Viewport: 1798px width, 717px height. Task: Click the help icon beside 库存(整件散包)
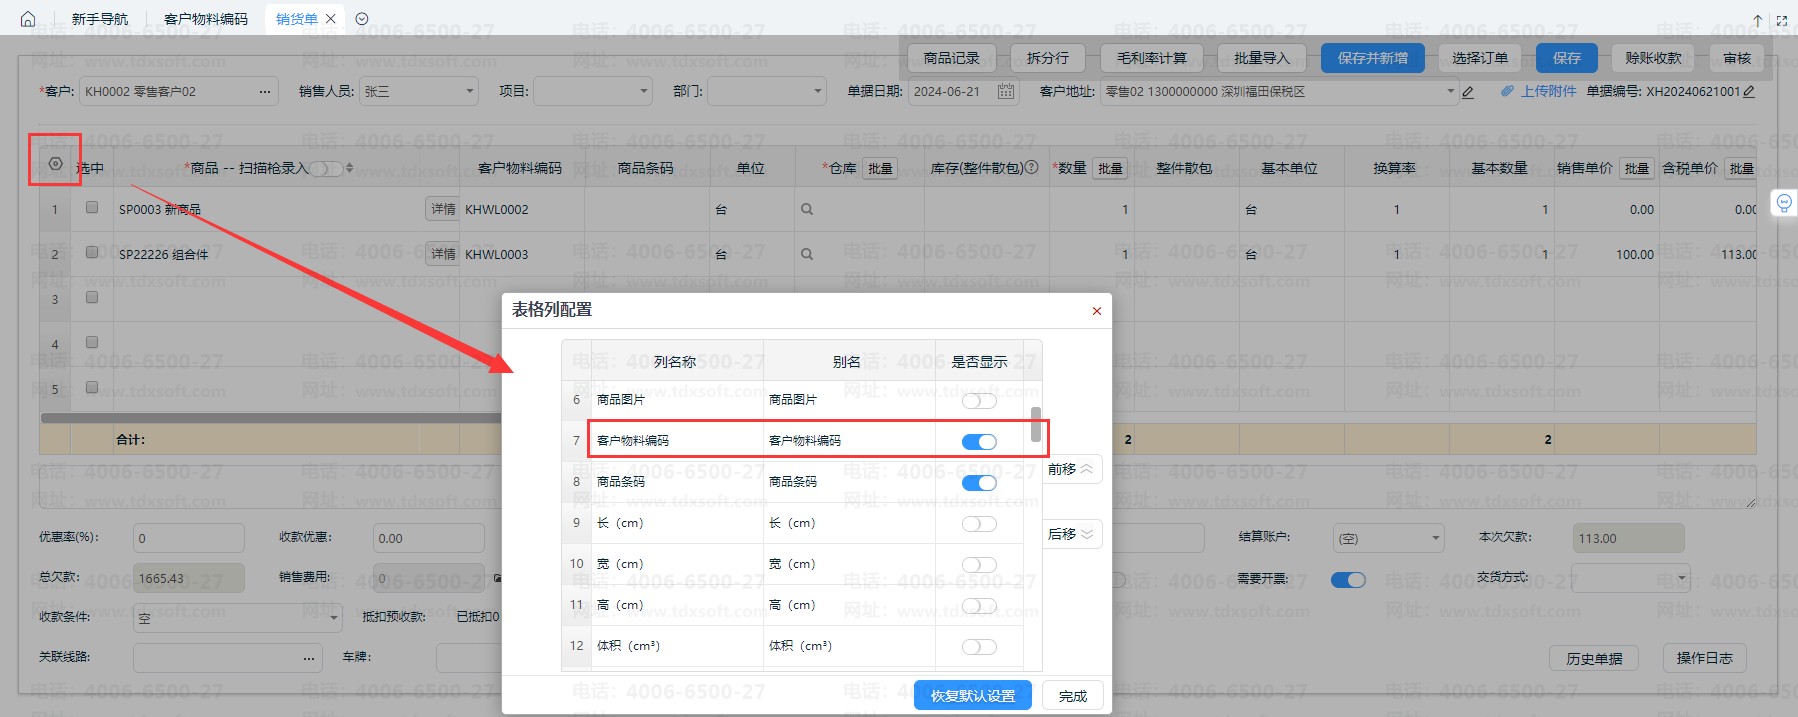pyautogui.click(x=1032, y=168)
